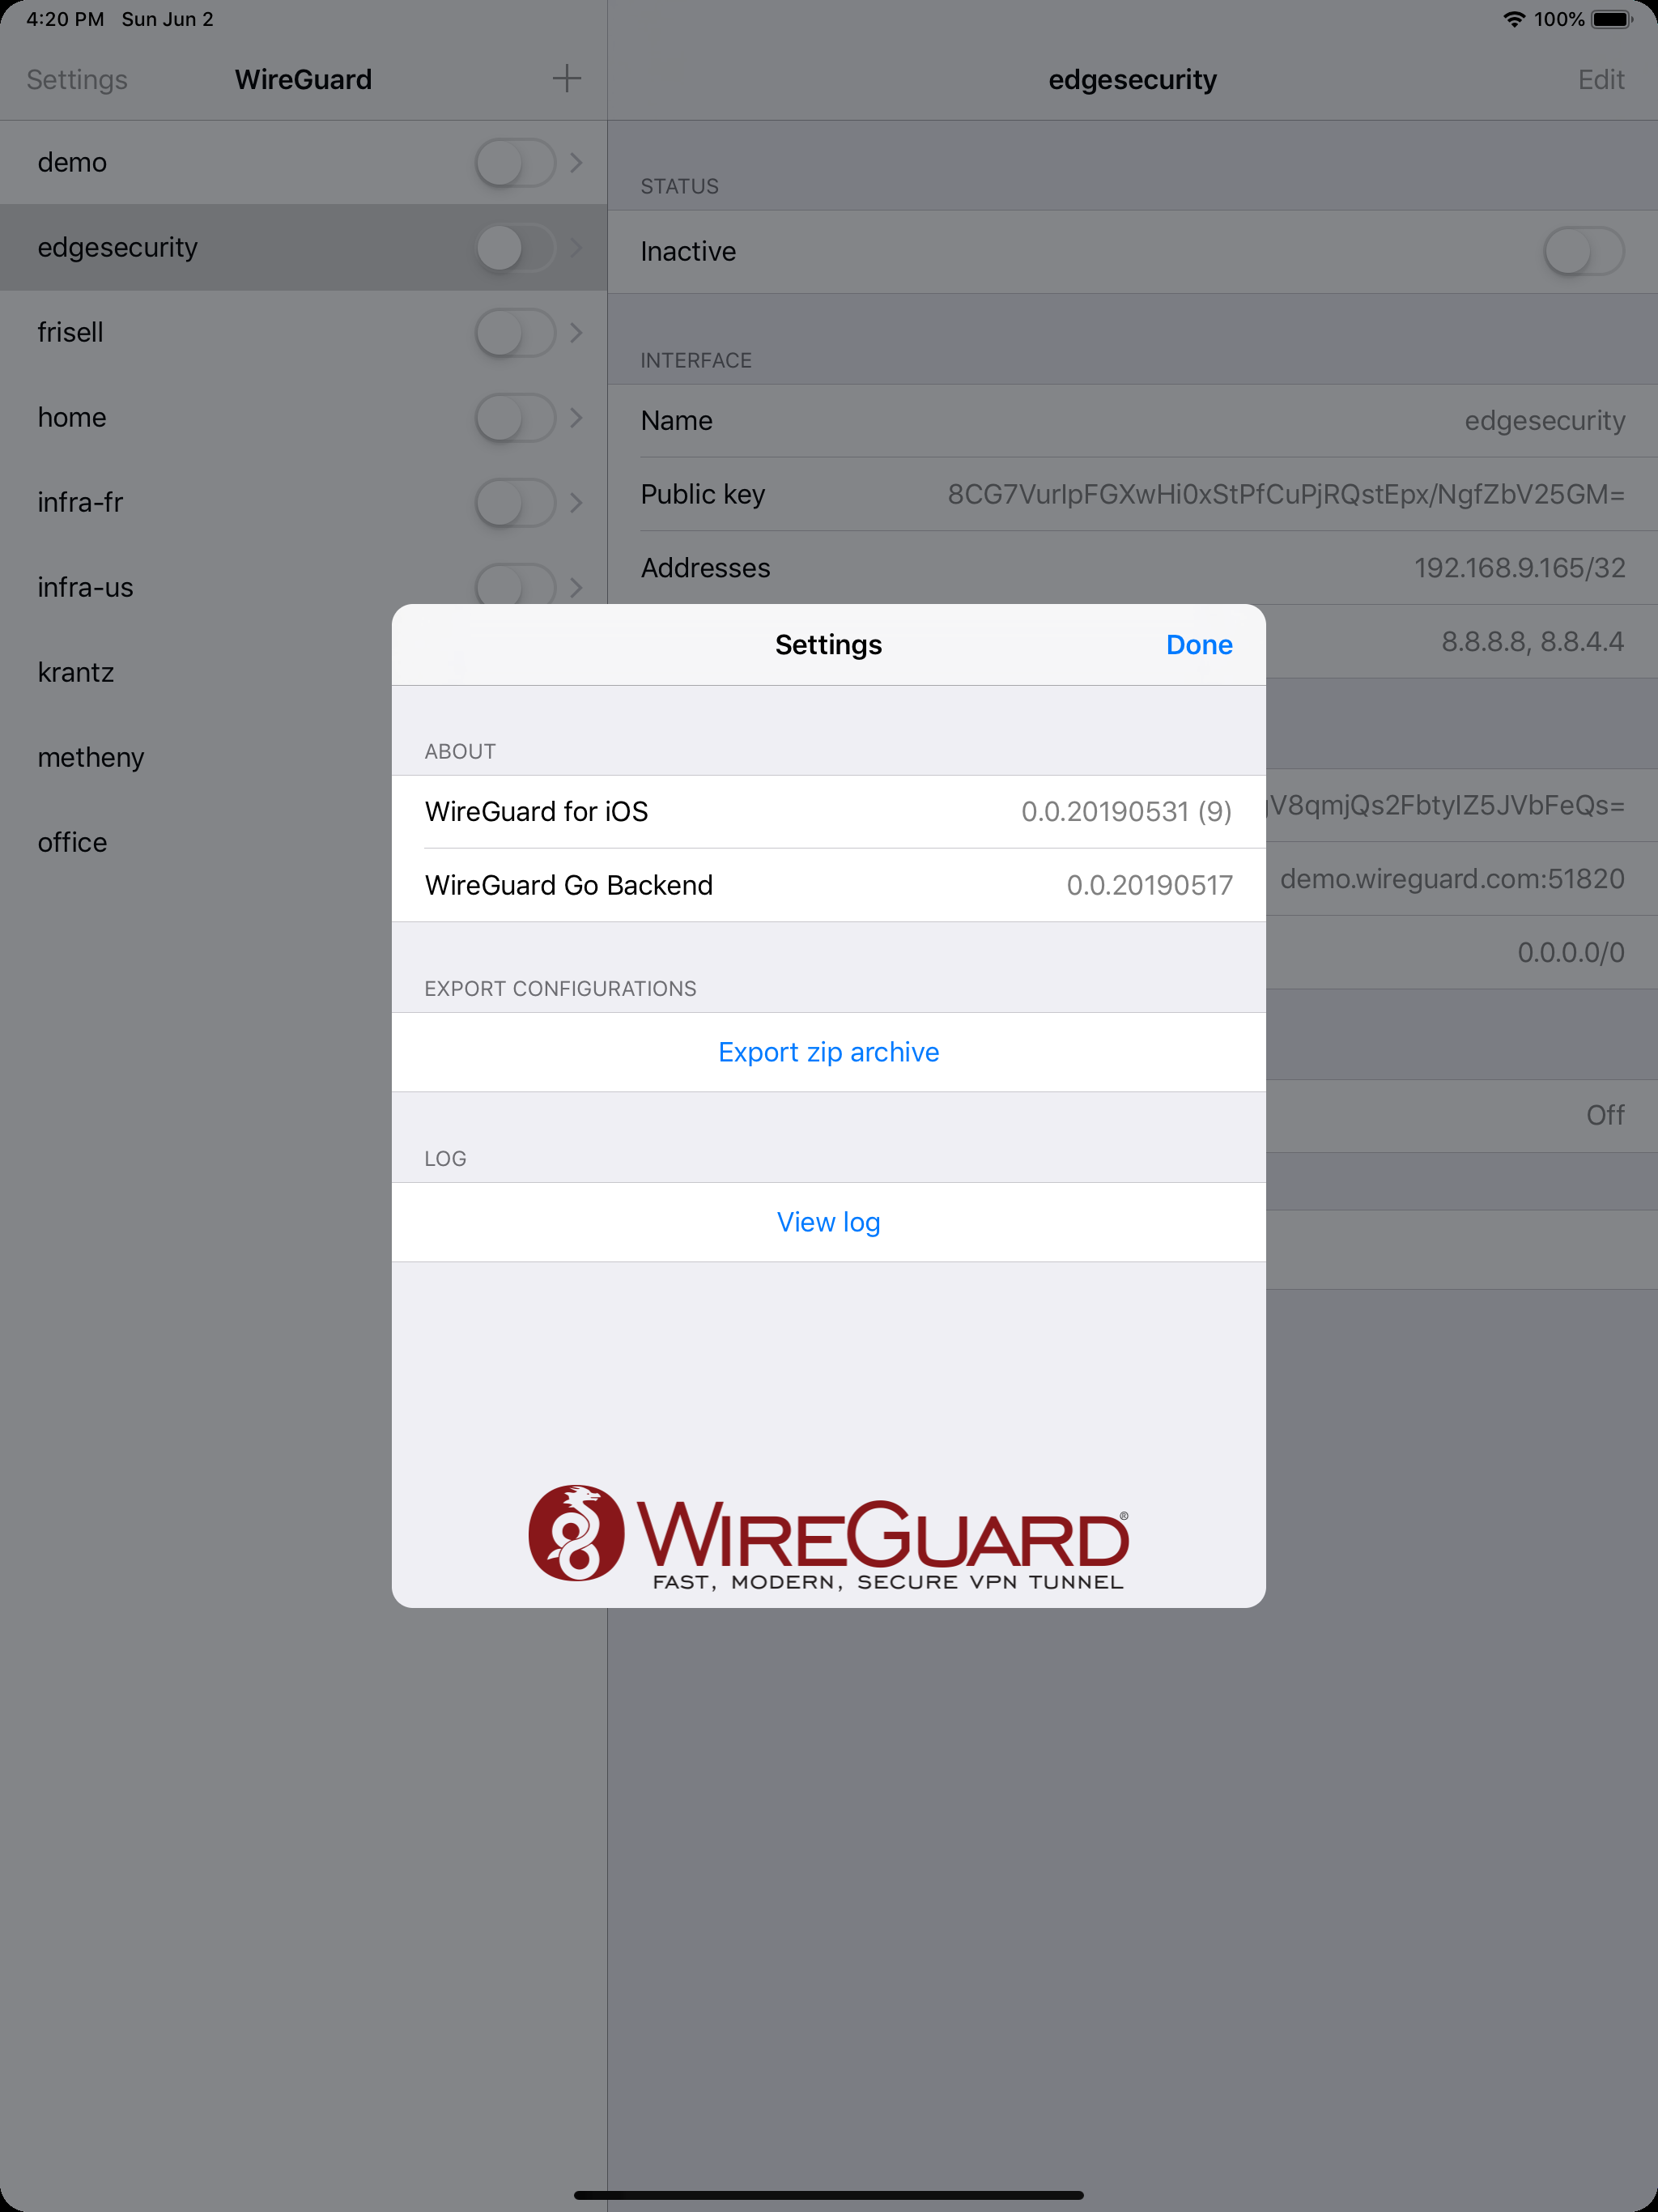Tap Edit for edgesecurity tunnel
Screen dimensions: 1658x2212
(1601, 79)
